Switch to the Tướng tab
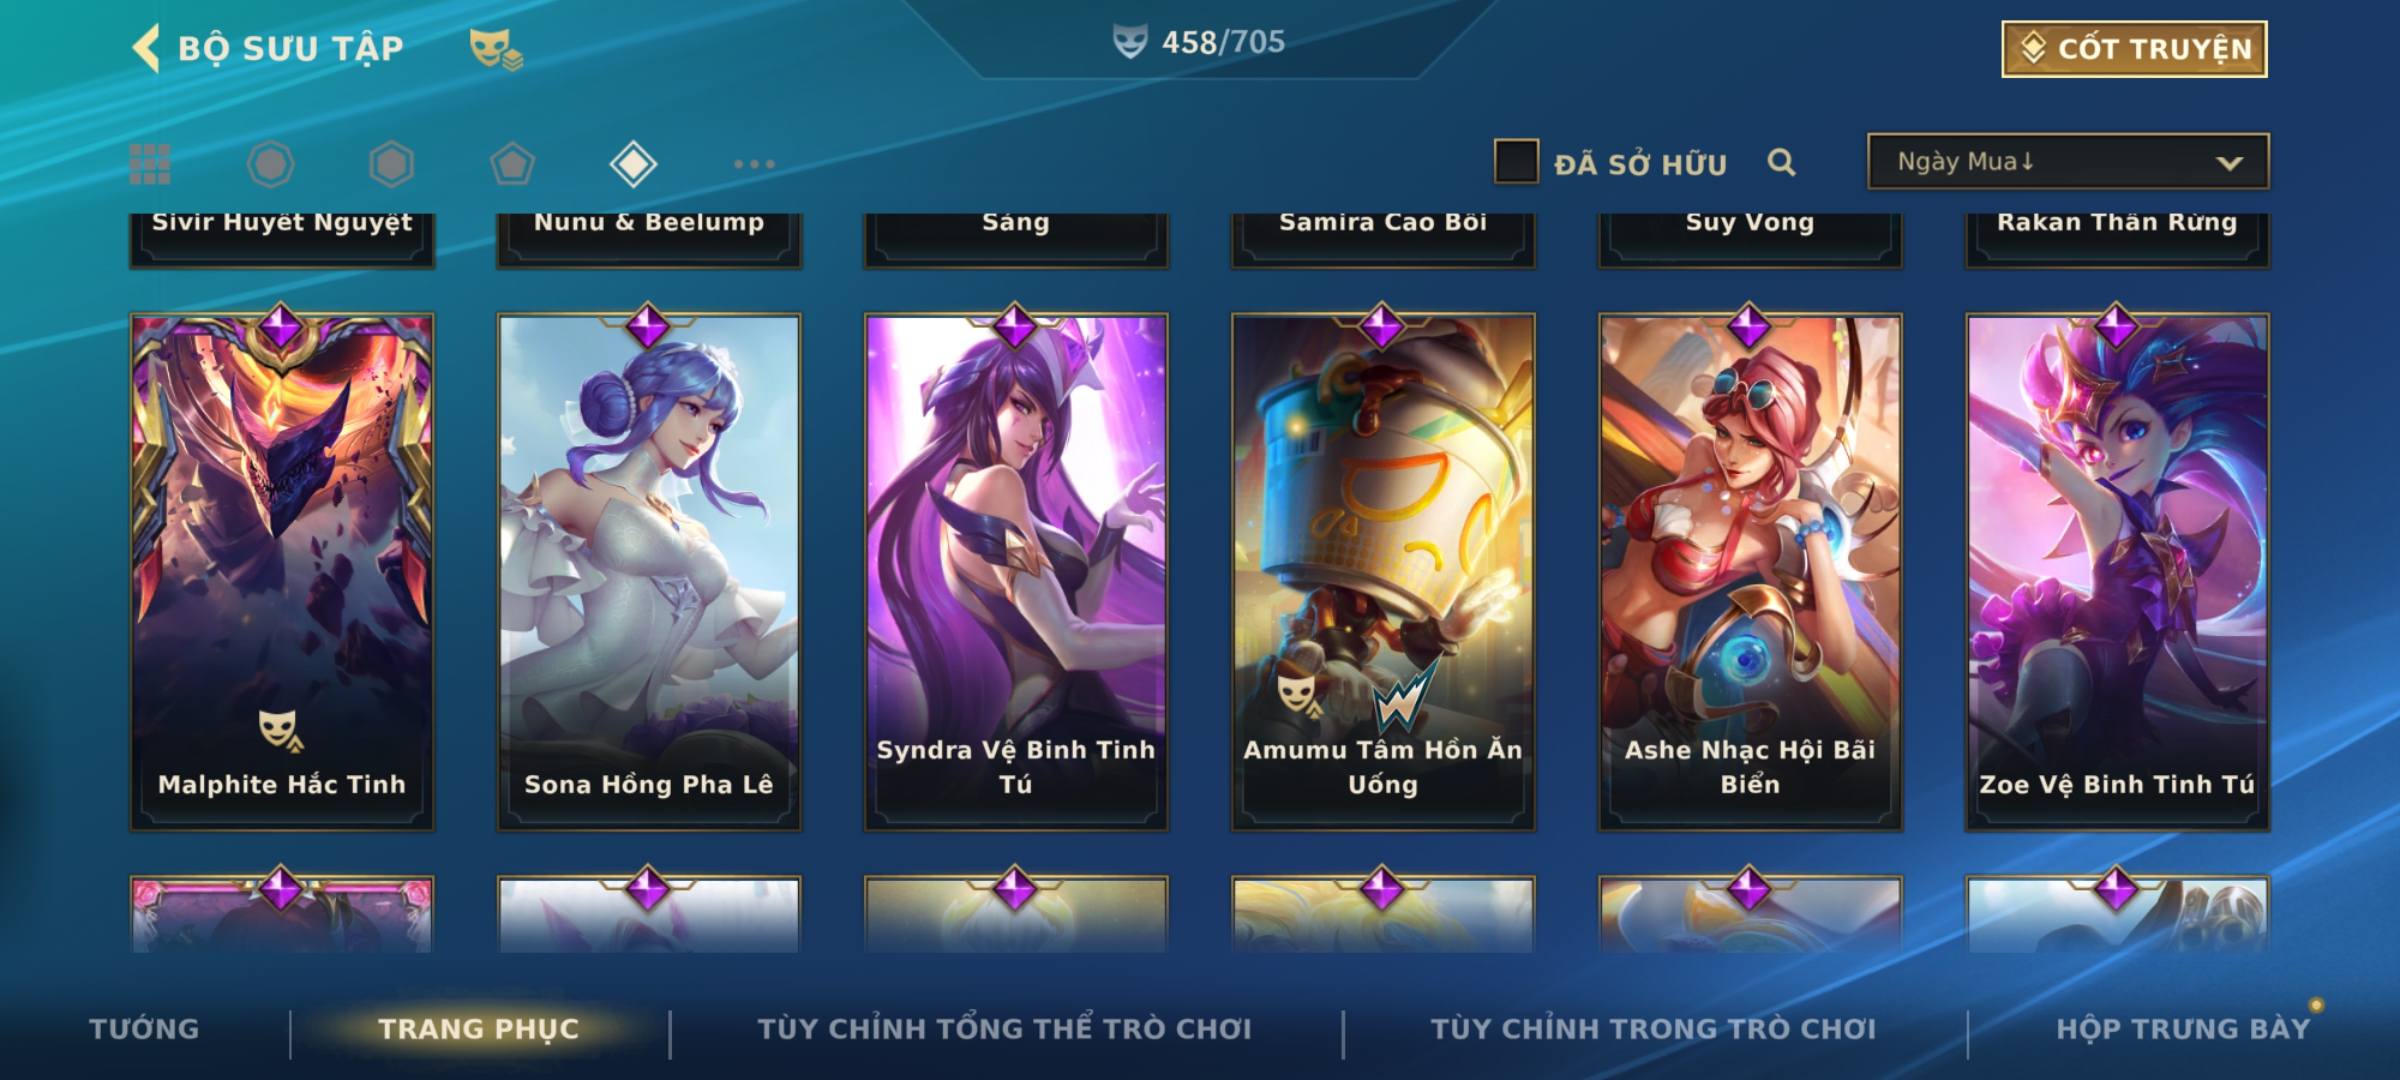Viewport: 2400px width, 1080px height. click(144, 1029)
